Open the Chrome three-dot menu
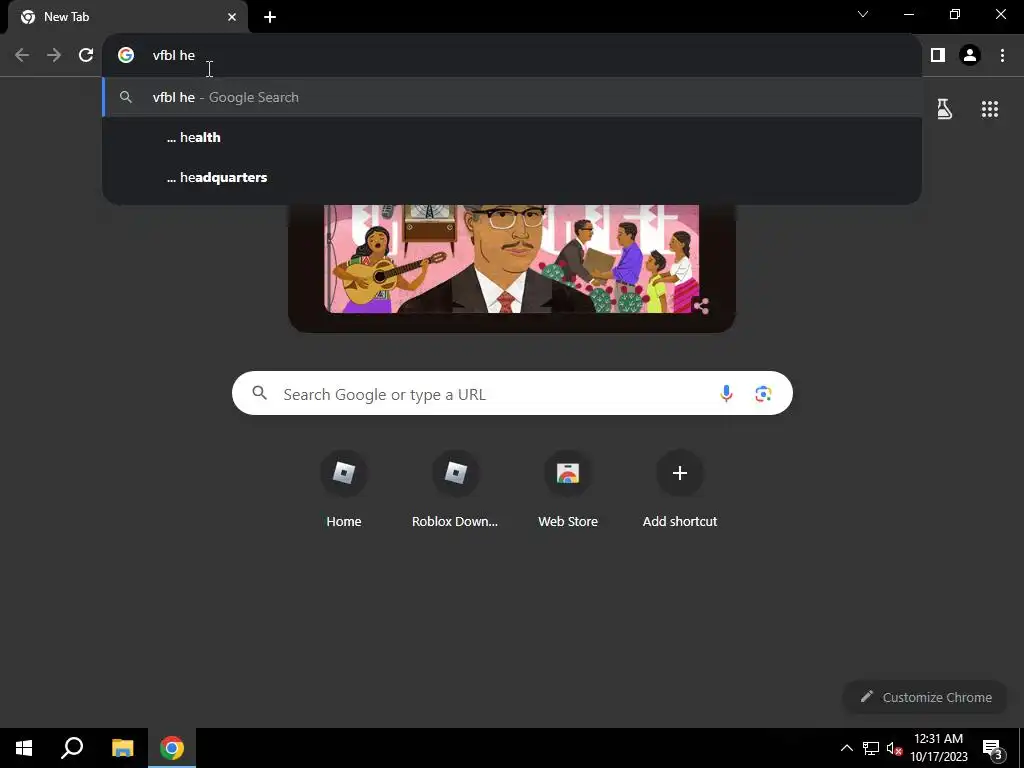 1002,56
